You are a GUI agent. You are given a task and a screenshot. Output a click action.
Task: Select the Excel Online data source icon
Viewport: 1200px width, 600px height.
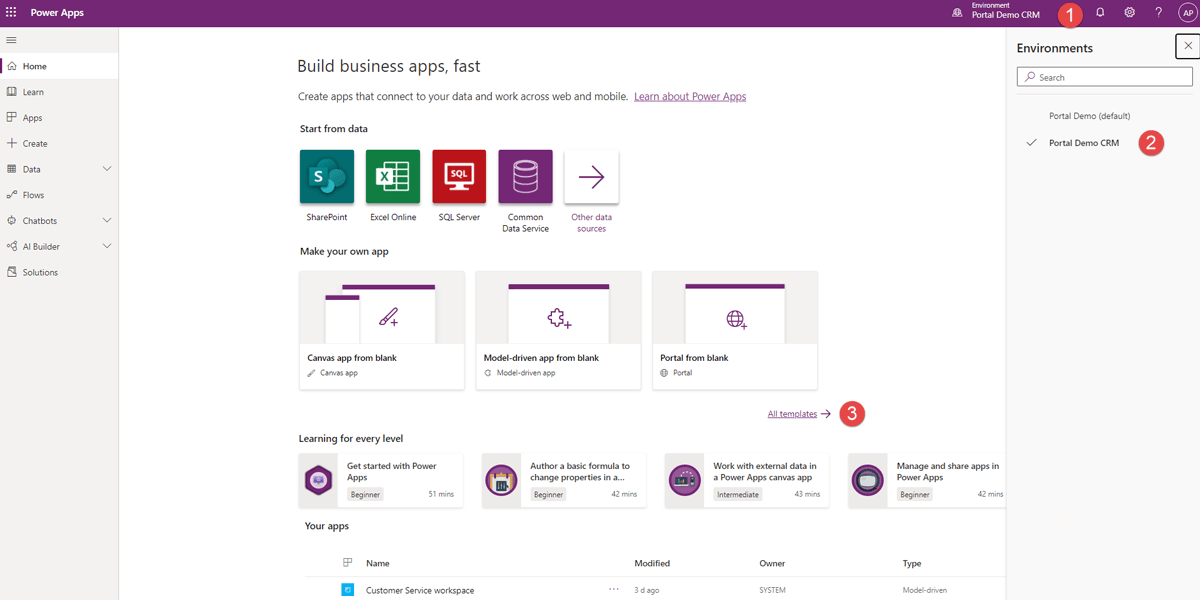392,176
